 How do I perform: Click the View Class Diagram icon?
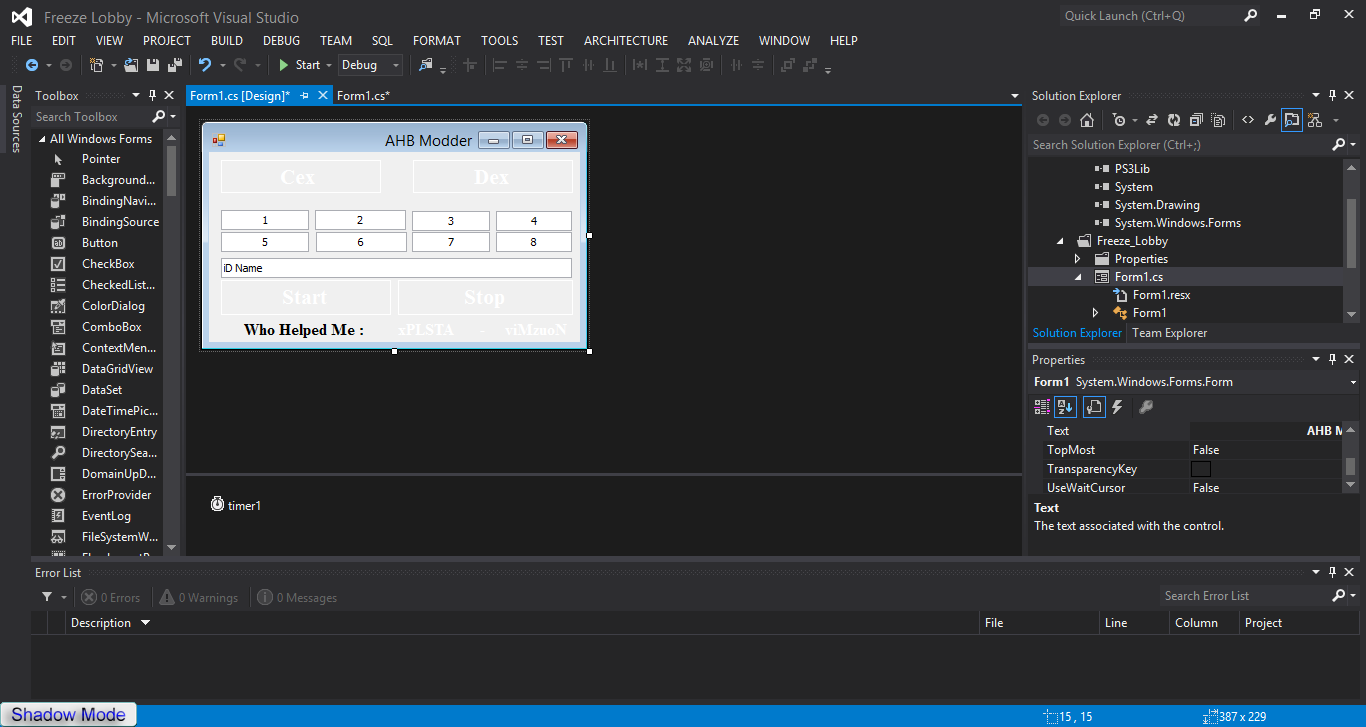tap(1314, 120)
